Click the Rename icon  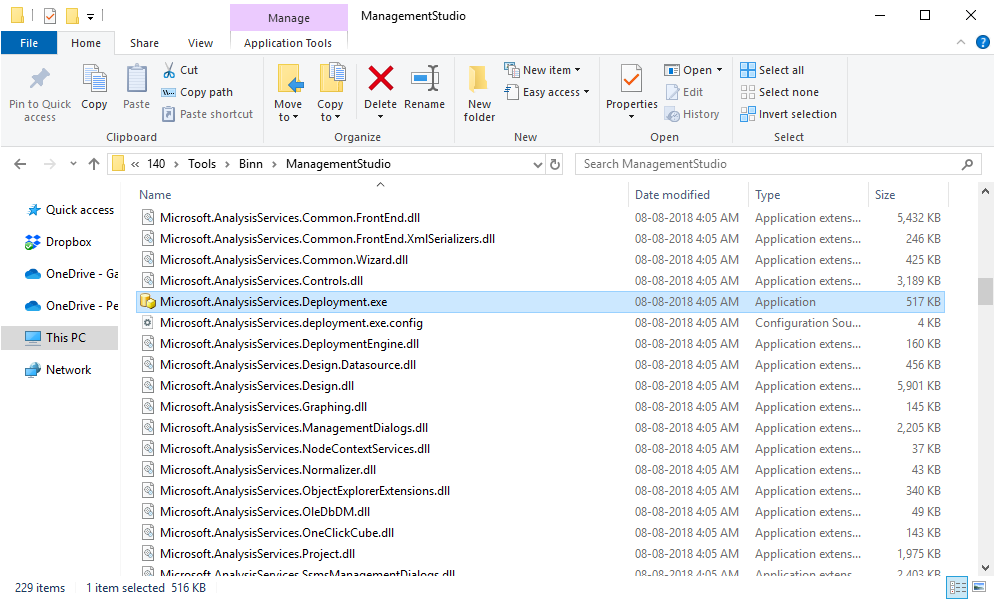tap(425, 79)
